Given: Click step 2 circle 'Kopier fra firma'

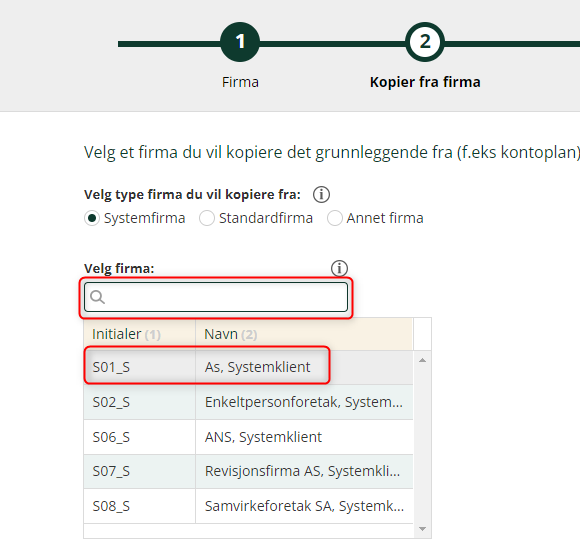Looking at the screenshot, I should click(425, 42).
